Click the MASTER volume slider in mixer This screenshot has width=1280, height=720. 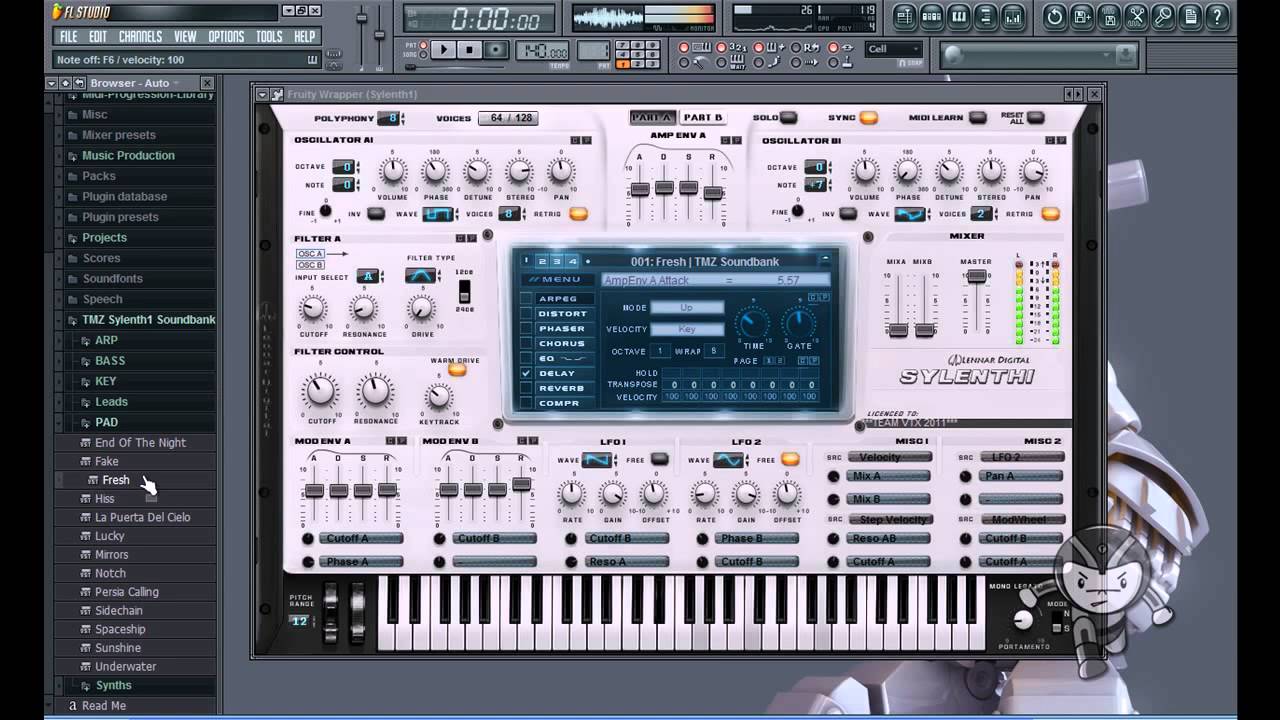pos(977,277)
